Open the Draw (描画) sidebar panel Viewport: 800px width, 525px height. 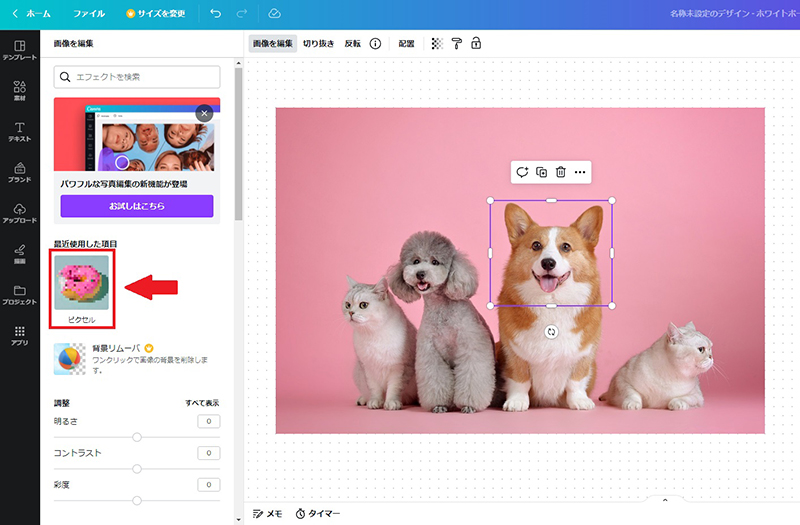pos(19,254)
